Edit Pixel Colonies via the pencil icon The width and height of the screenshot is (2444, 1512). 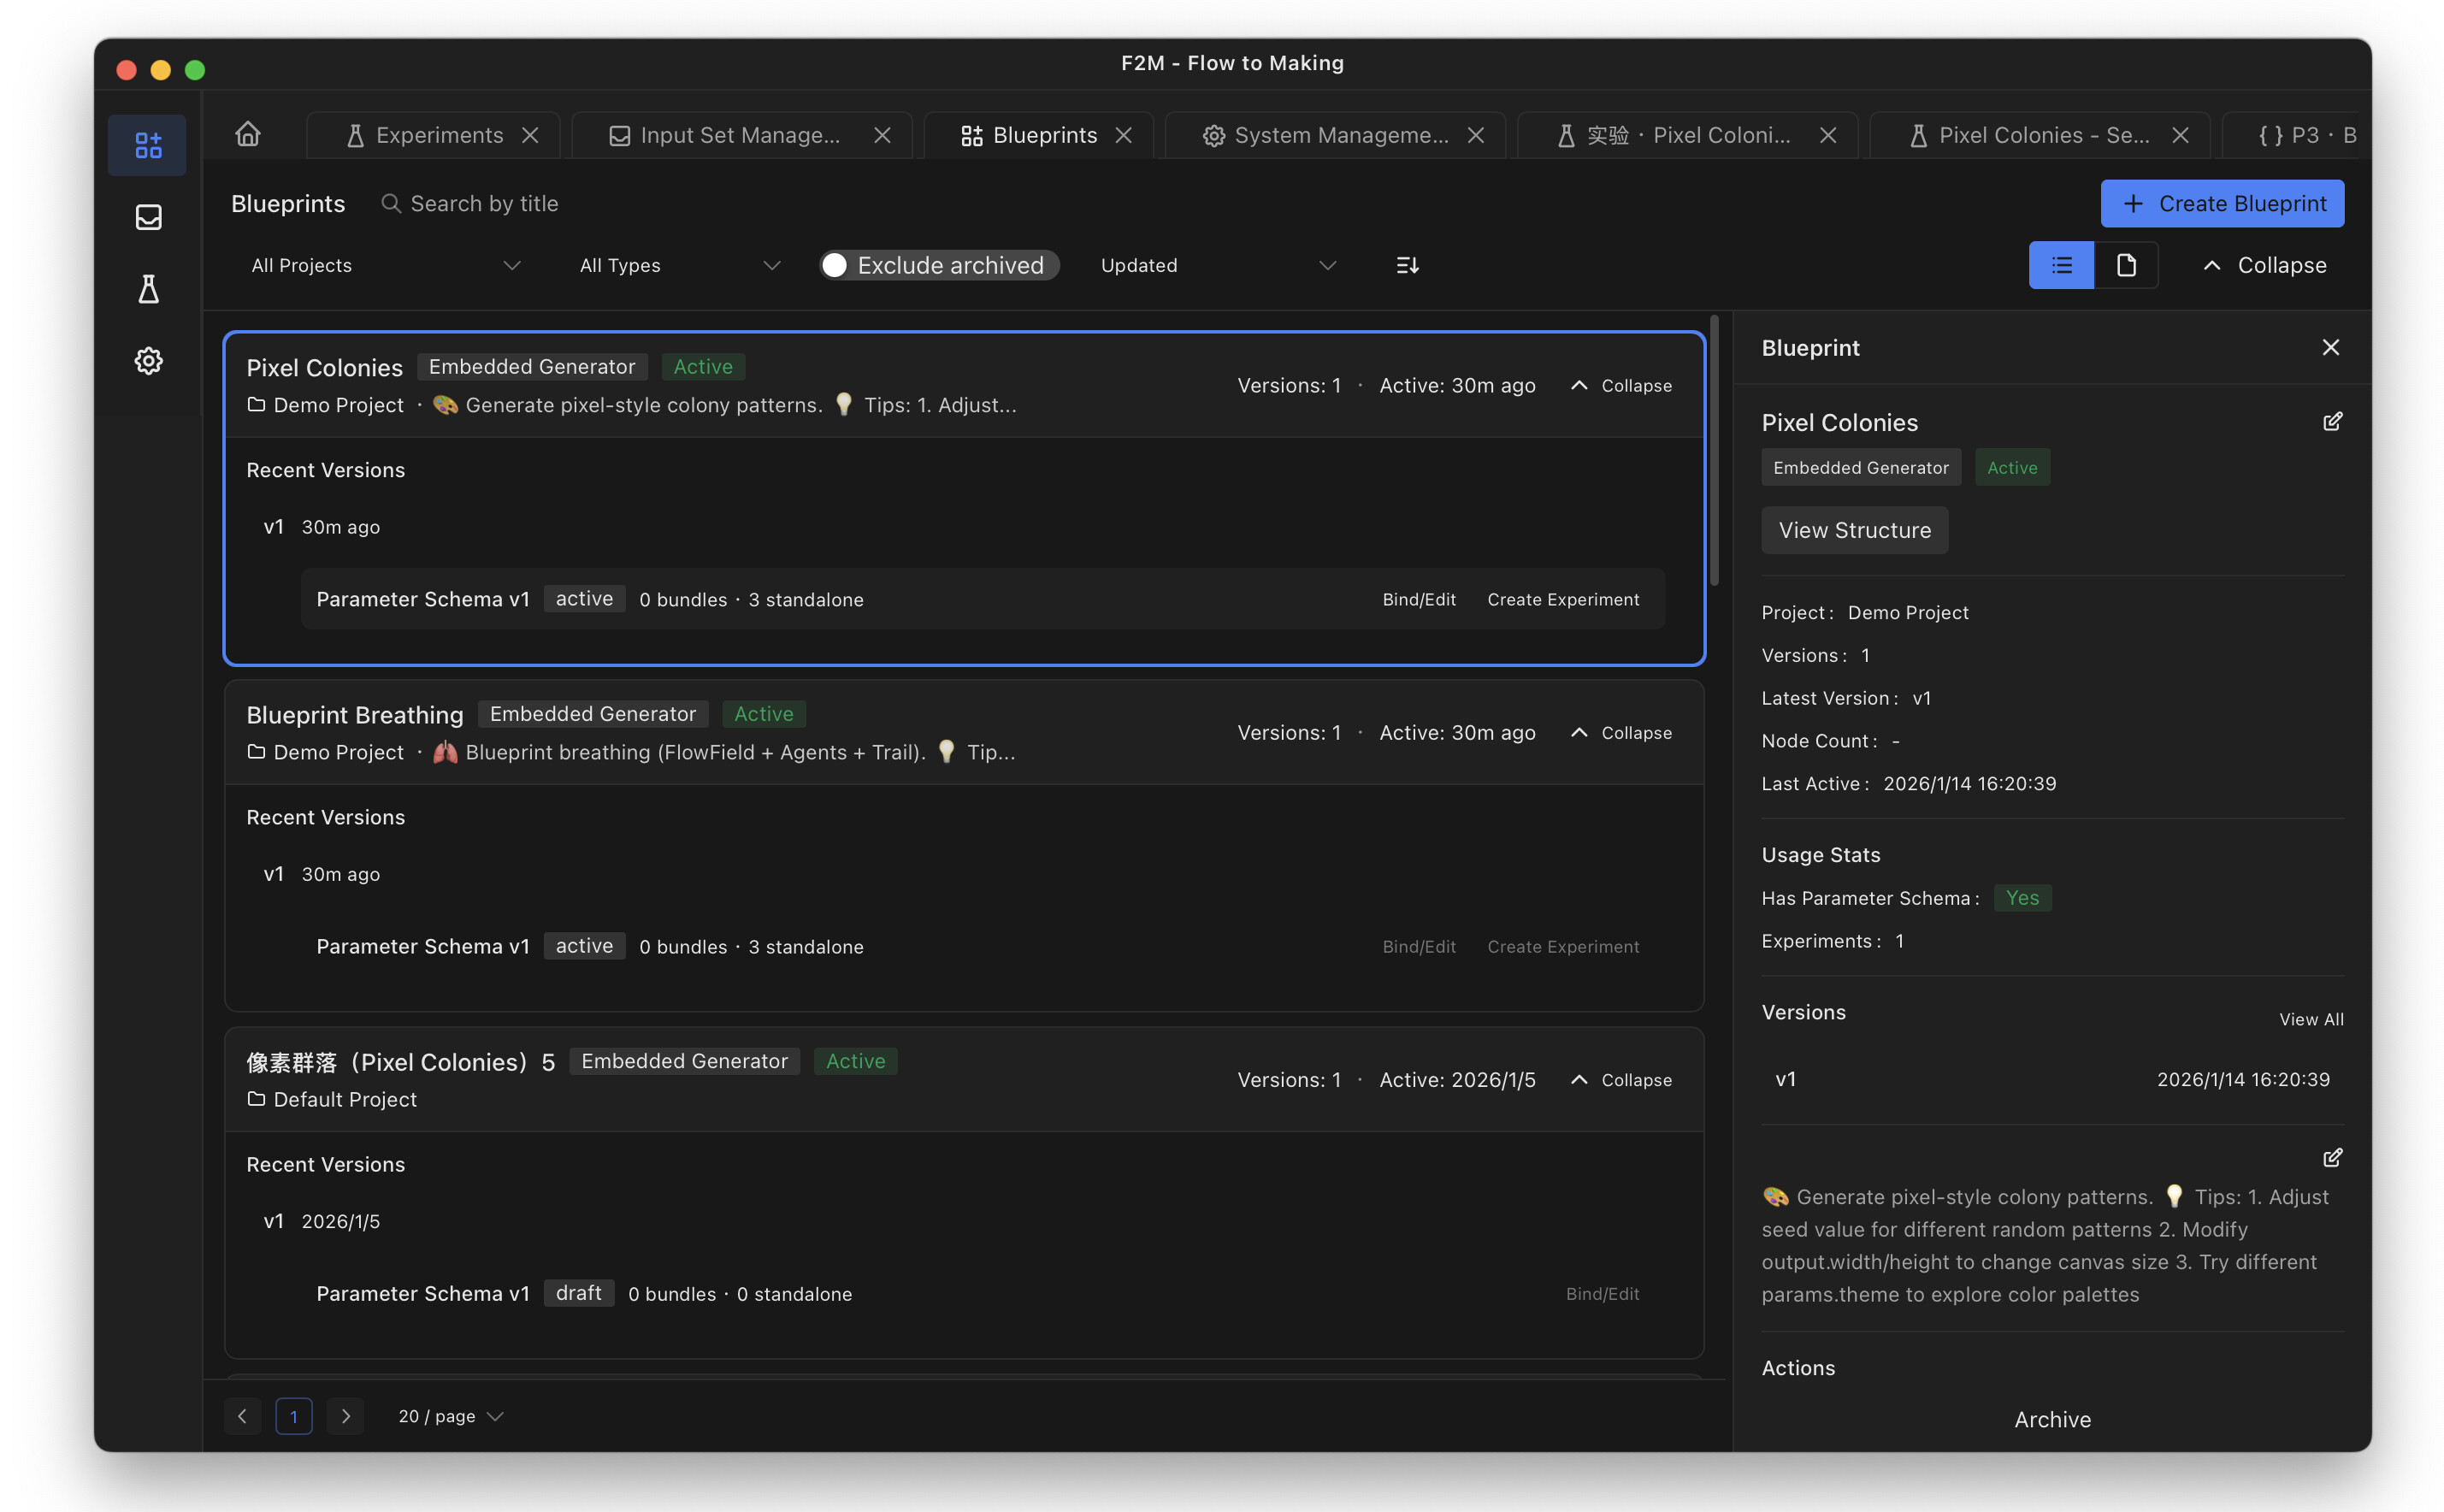(x=2332, y=421)
